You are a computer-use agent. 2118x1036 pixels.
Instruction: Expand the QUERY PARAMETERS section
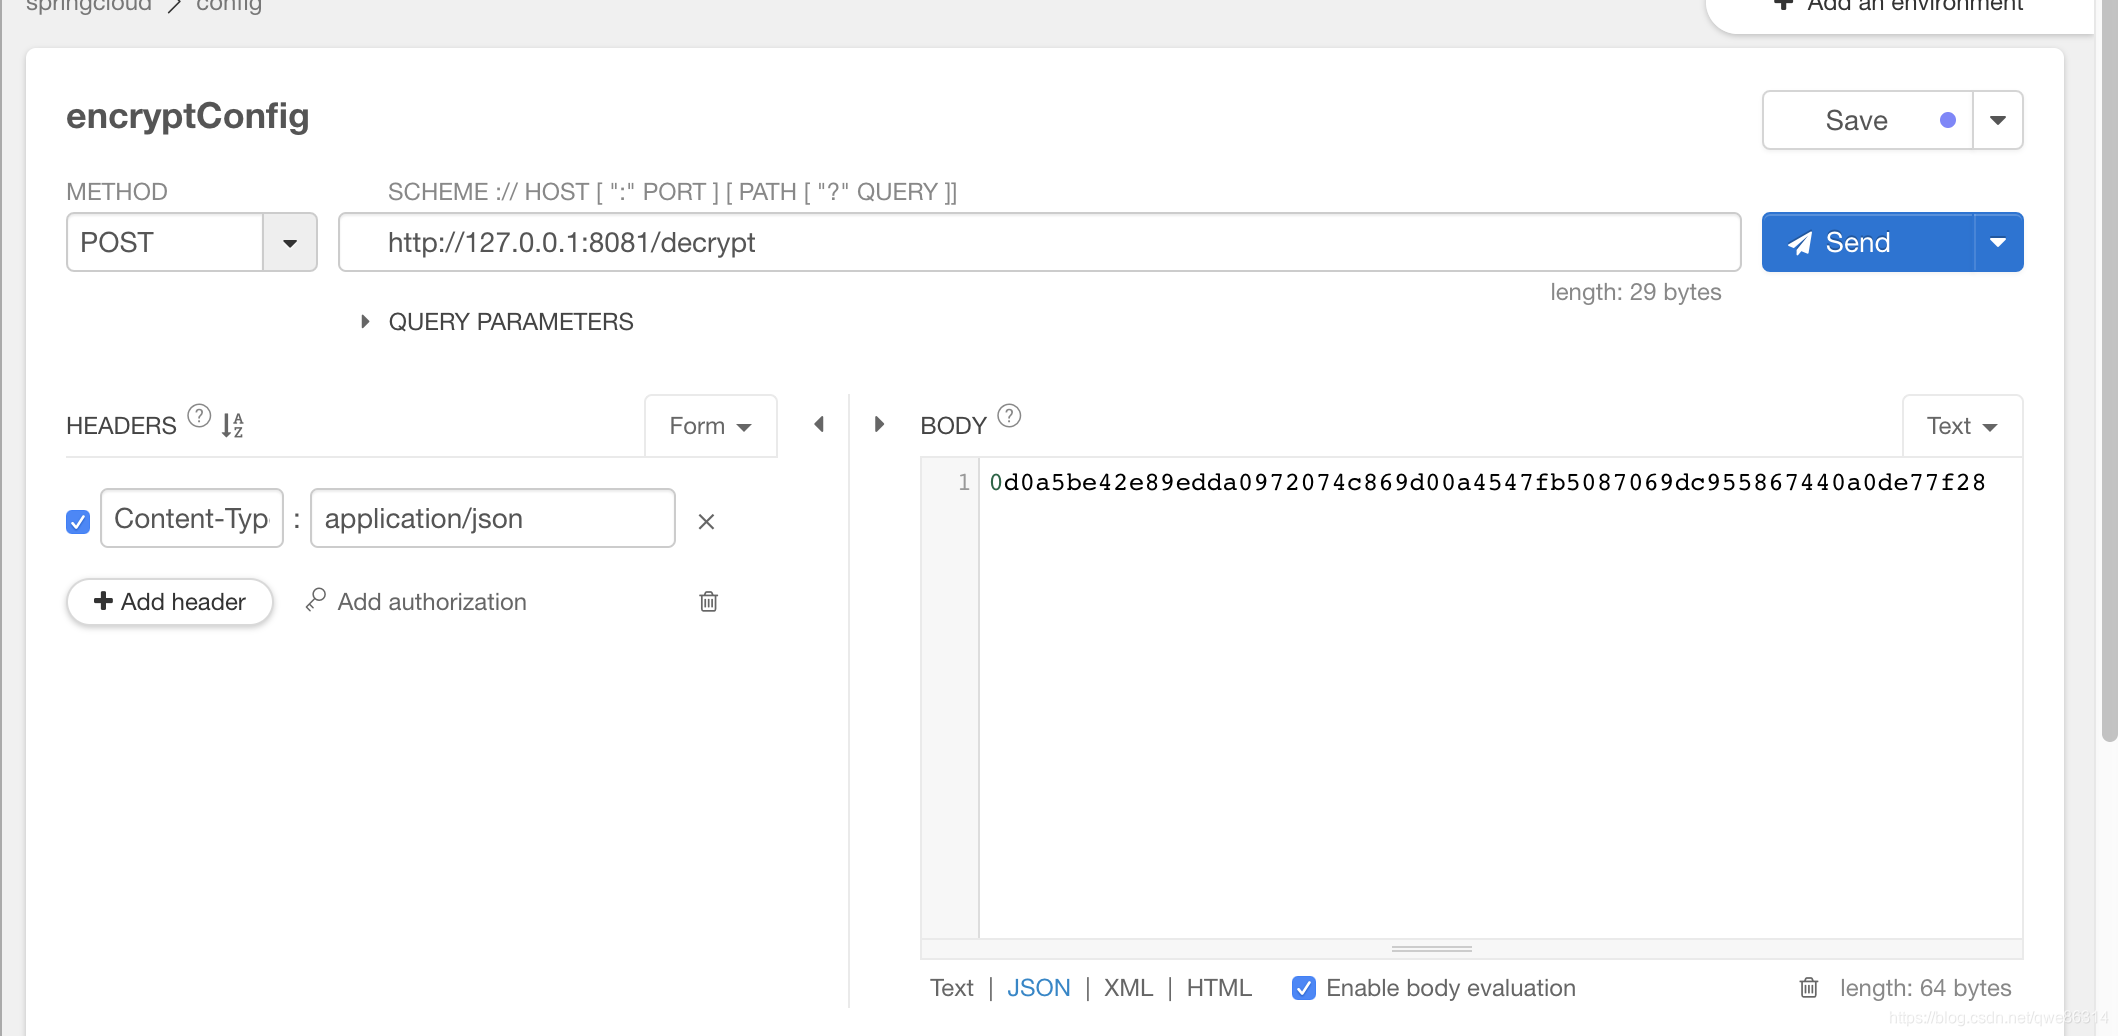pos(497,322)
